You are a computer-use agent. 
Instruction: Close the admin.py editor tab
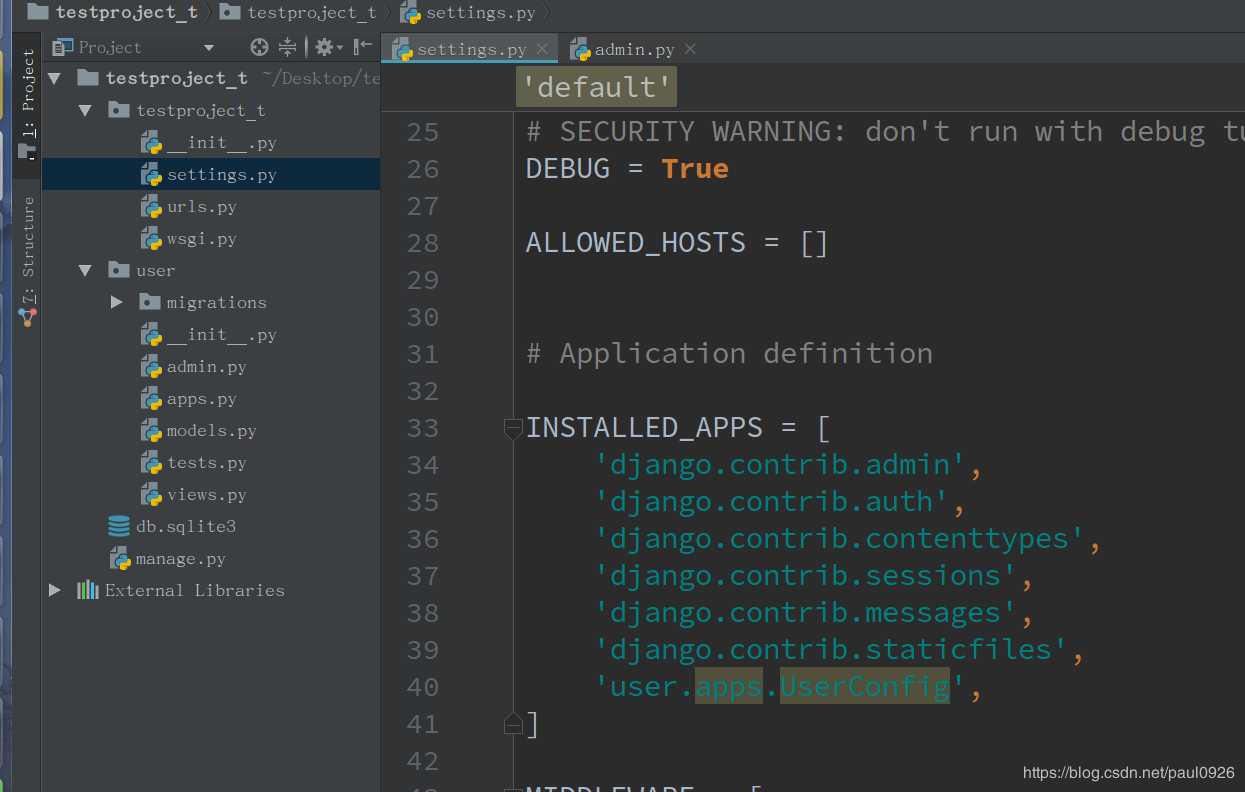point(690,49)
